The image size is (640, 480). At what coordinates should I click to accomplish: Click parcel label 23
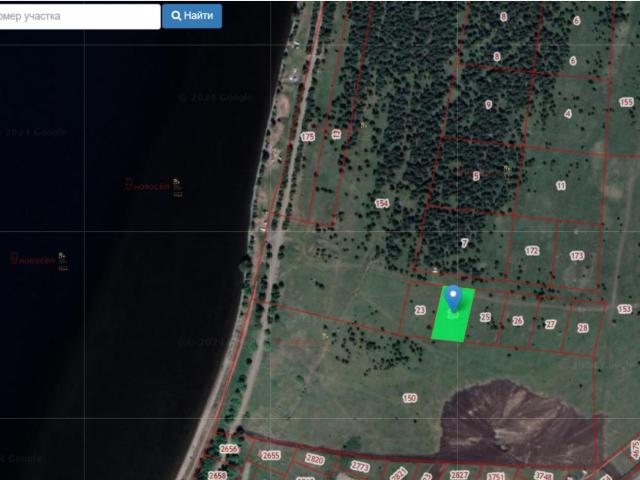point(420,311)
